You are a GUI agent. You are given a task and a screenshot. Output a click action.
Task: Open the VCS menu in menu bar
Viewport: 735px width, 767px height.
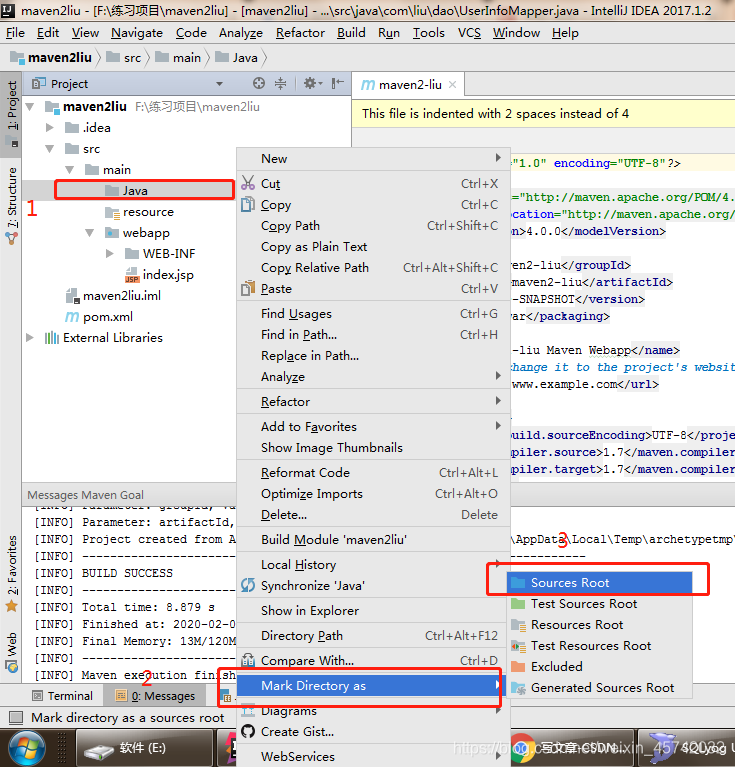click(469, 33)
